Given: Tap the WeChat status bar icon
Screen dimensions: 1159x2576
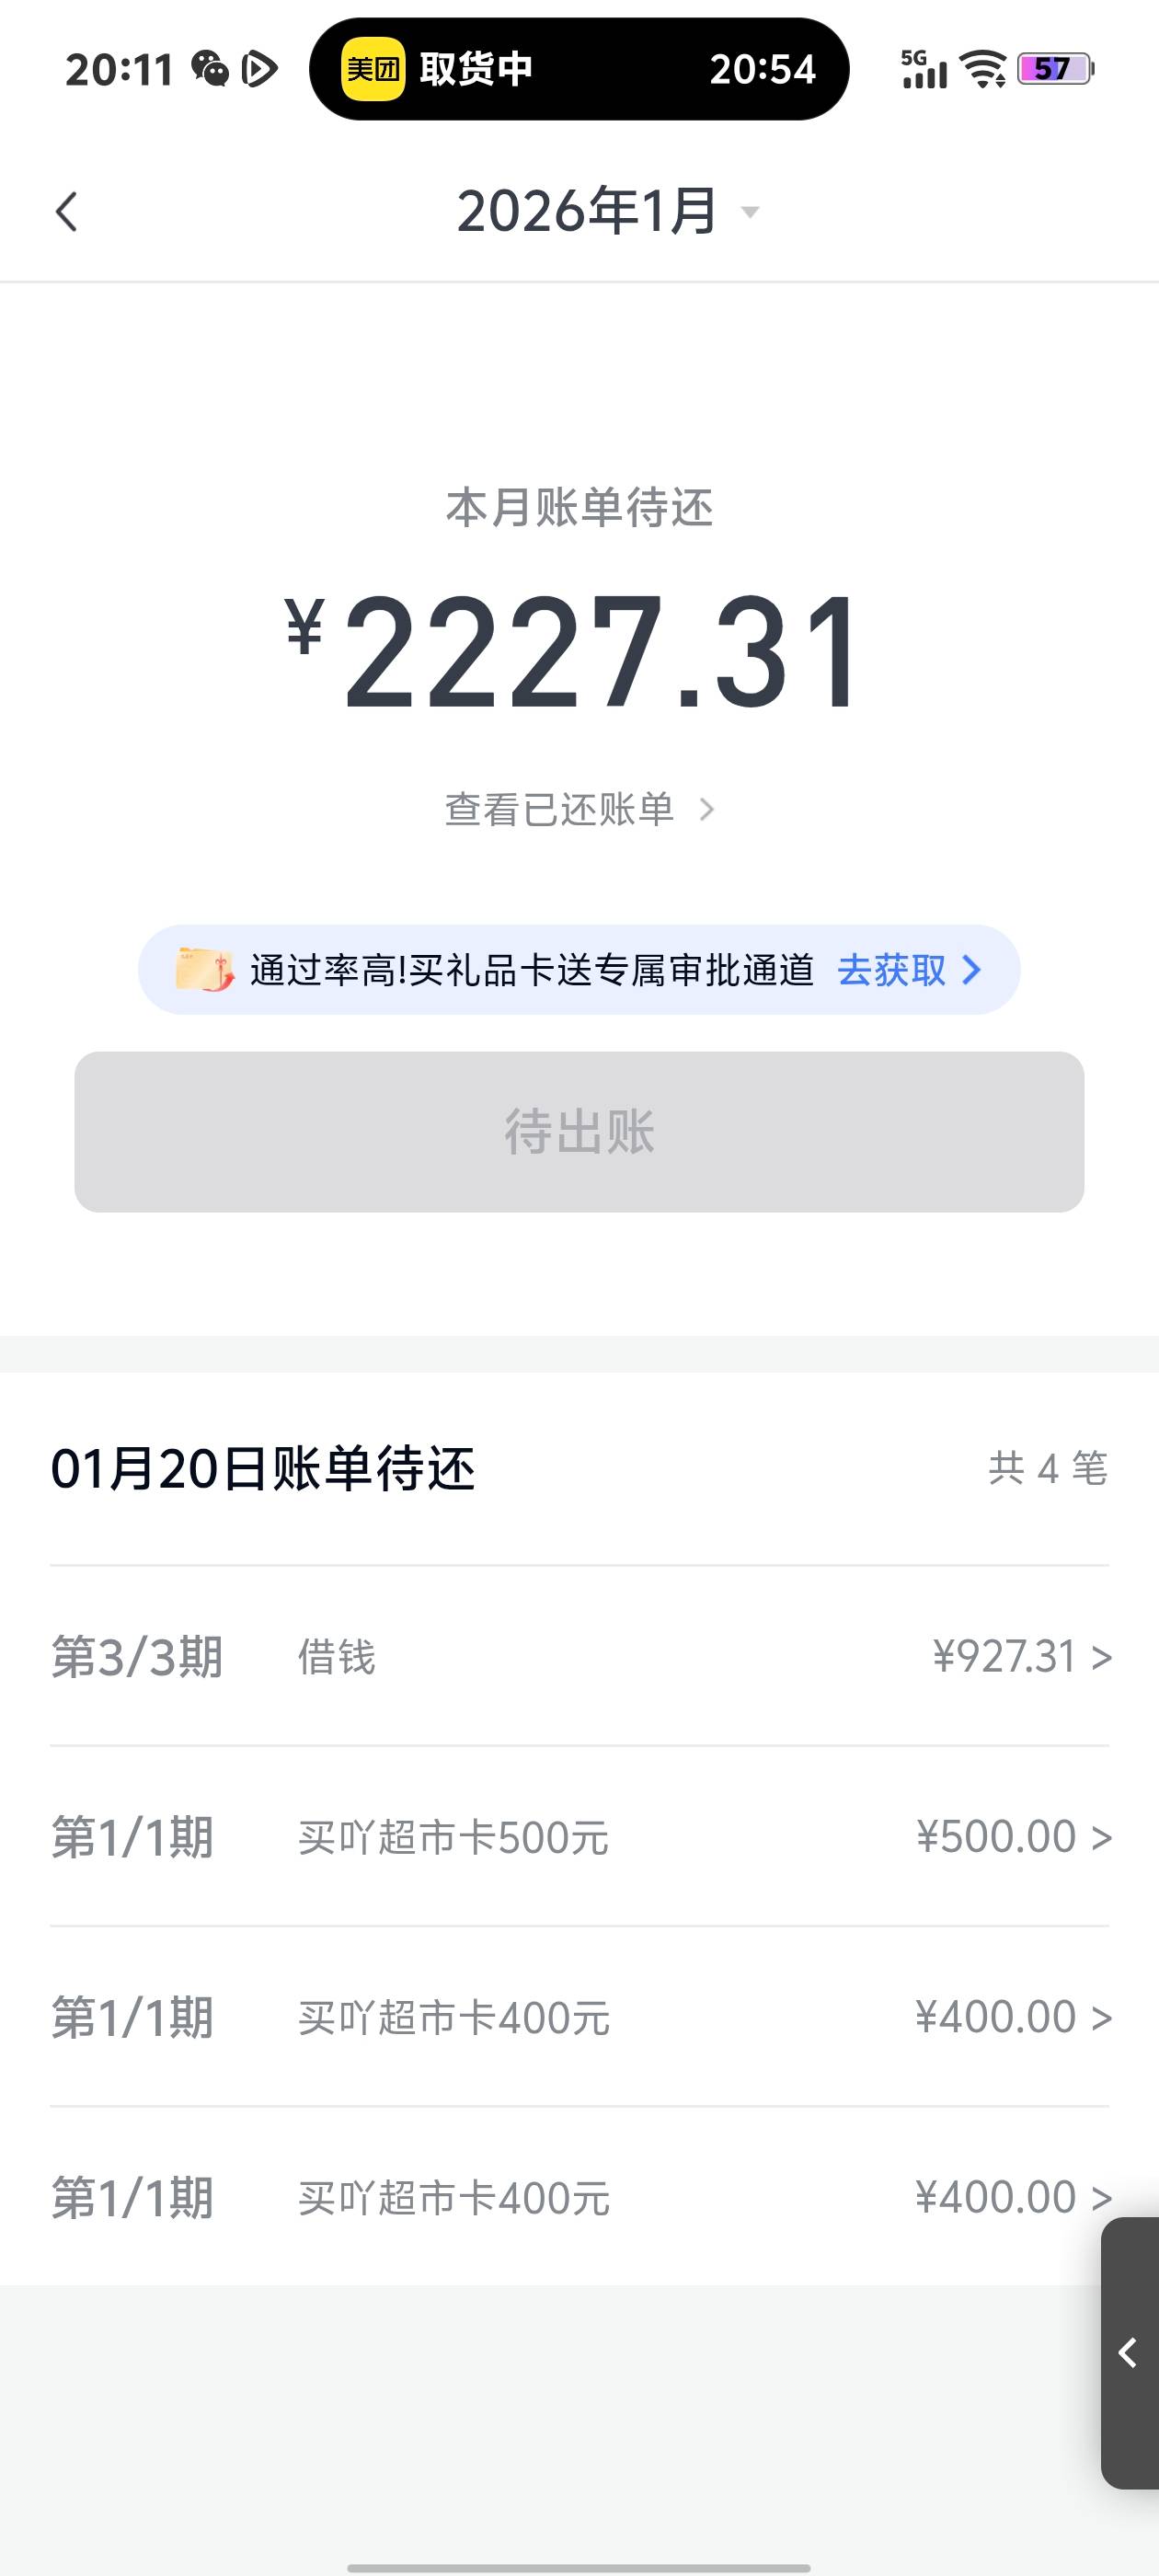Looking at the screenshot, I should [x=210, y=69].
